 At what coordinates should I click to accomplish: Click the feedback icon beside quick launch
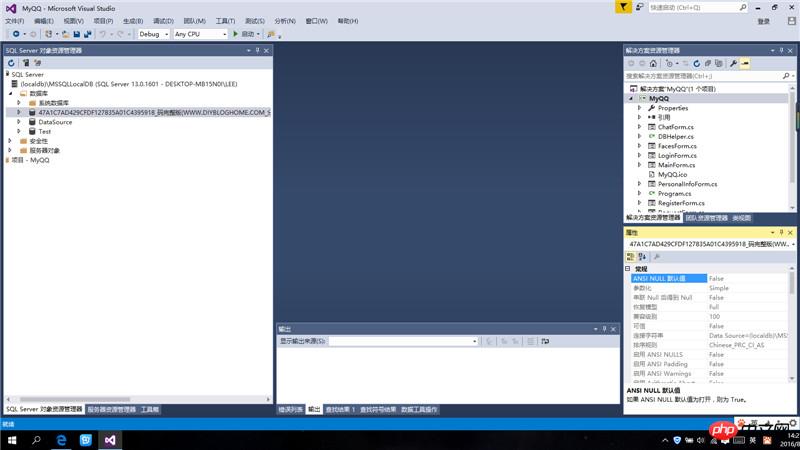point(639,7)
